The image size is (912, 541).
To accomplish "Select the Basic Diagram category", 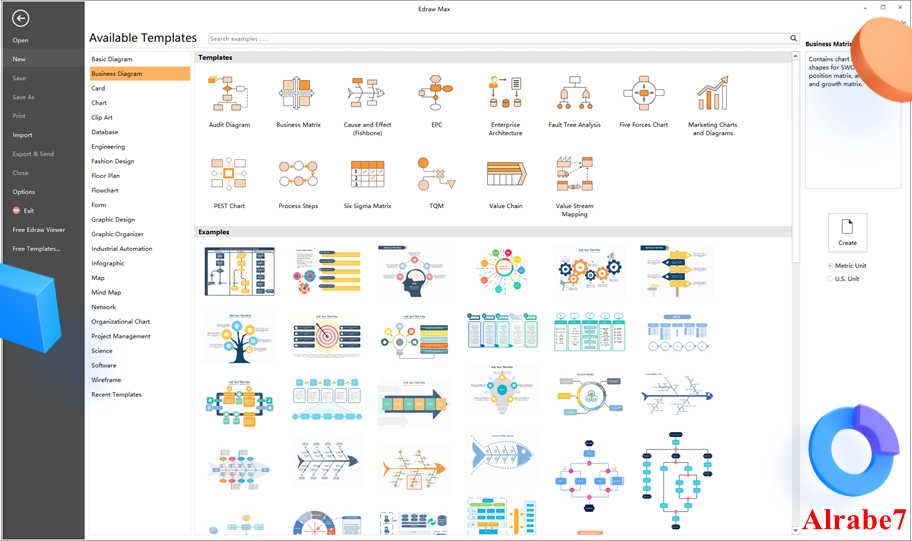I will coord(112,59).
